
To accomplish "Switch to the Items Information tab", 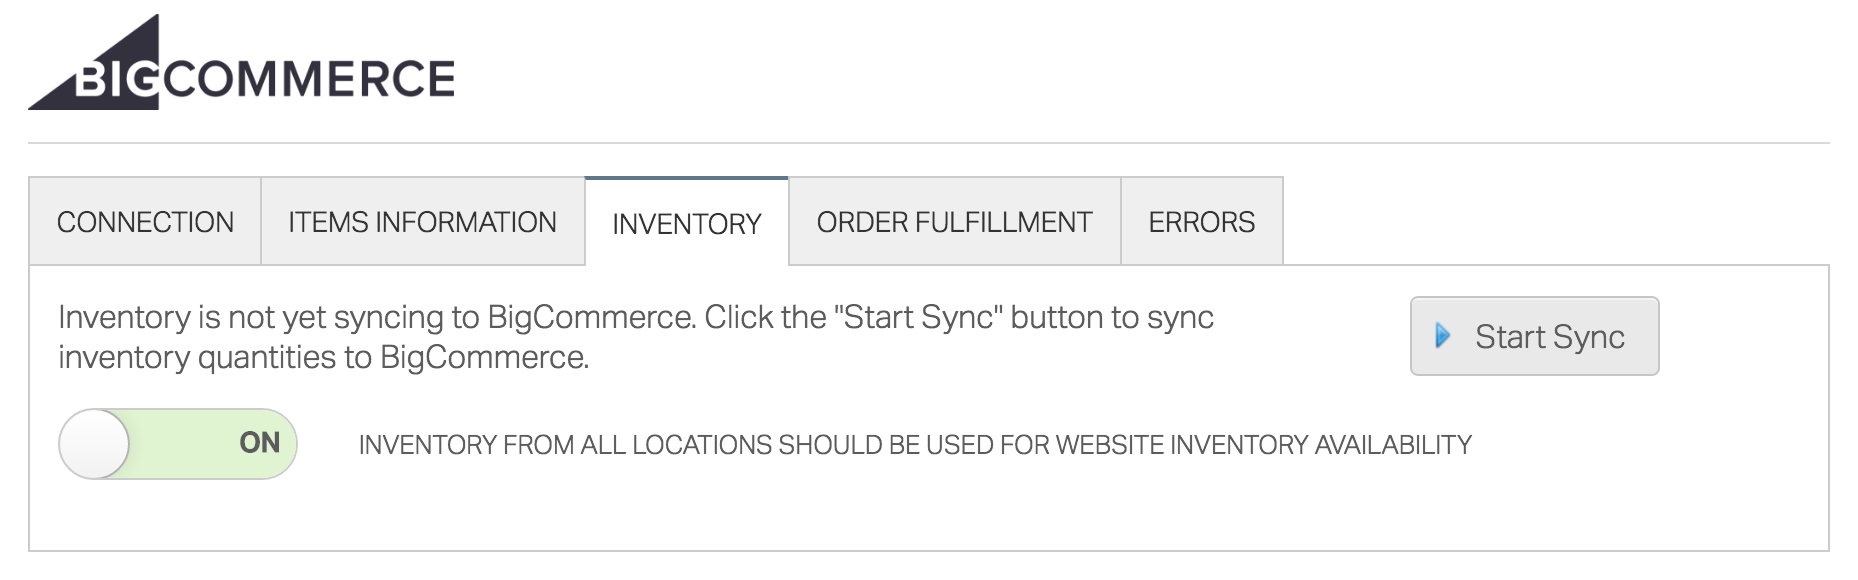I will click(x=423, y=222).
